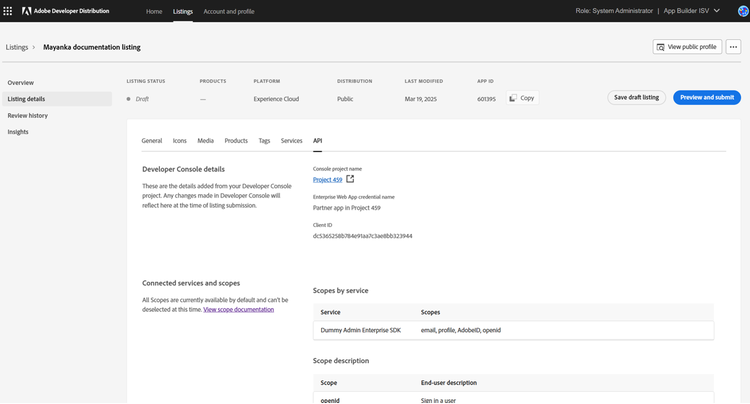Switch to the Media tab
This screenshot has width=750, height=404.
(206, 141)
